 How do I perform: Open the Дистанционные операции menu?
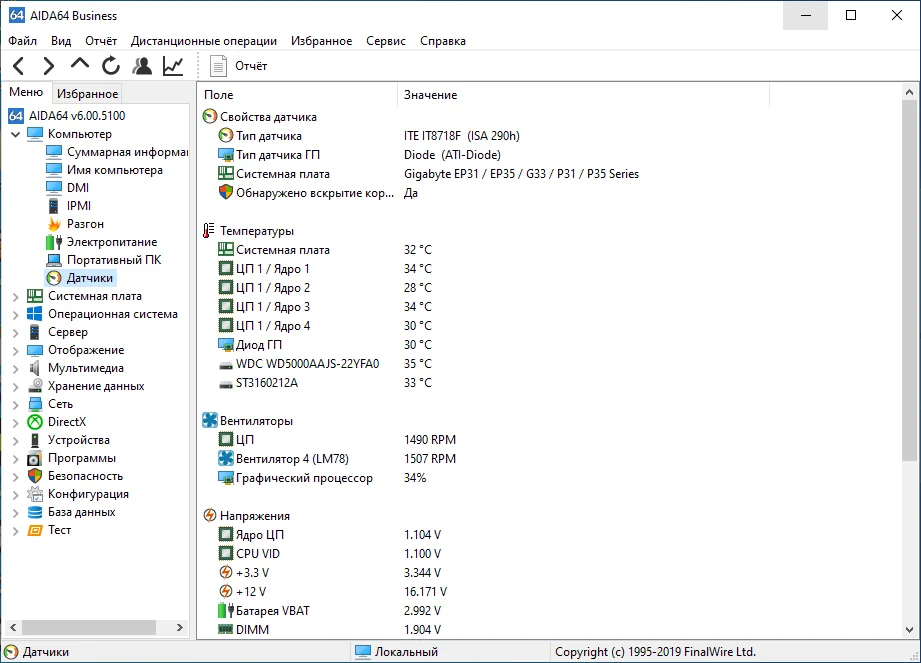(x=204, y=41)
